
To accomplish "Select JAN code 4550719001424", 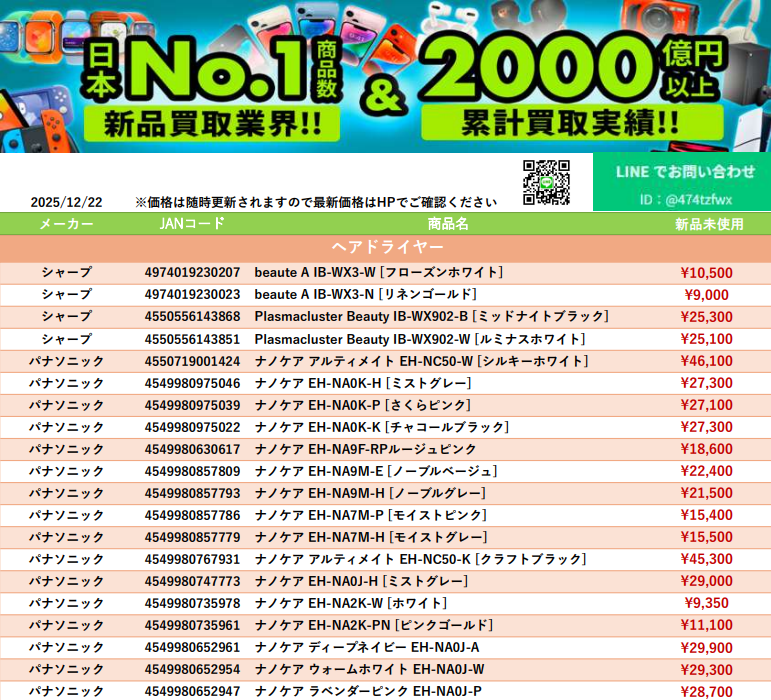I will pos(192,361).
